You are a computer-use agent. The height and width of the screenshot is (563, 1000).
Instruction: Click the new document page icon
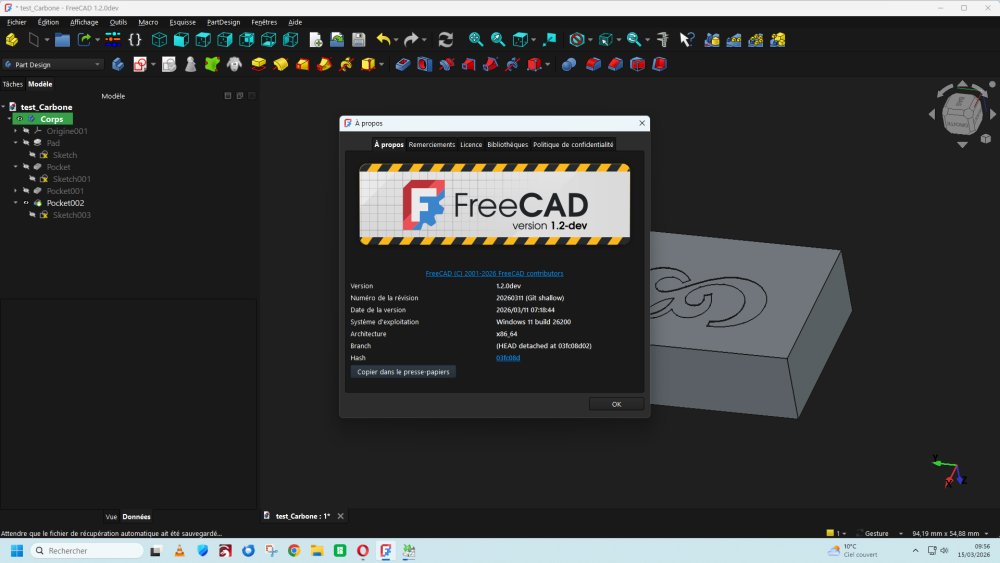[x=315, y=40]
